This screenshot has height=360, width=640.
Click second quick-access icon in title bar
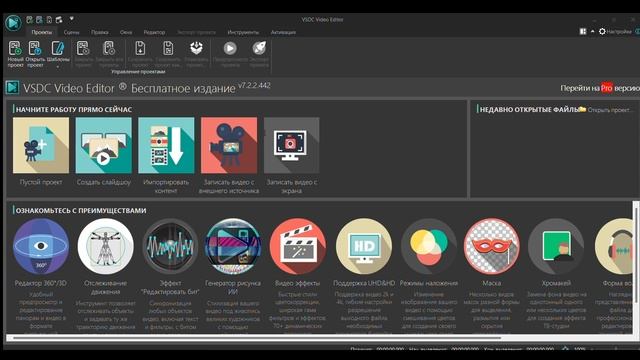39,19
